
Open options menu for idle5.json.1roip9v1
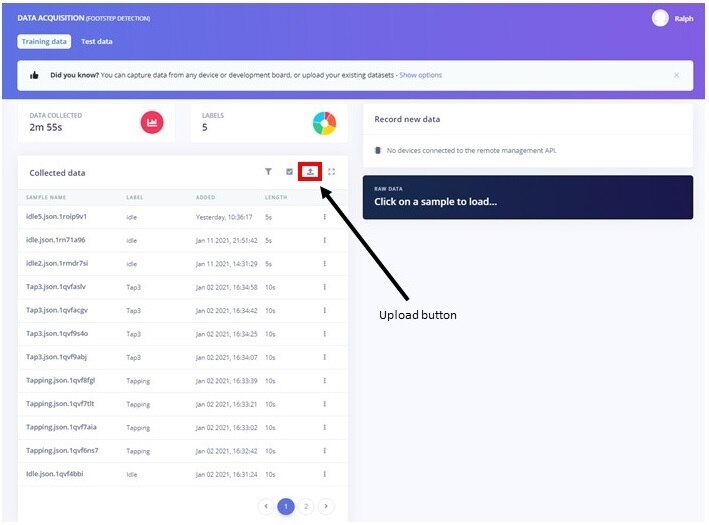[325, 217]
